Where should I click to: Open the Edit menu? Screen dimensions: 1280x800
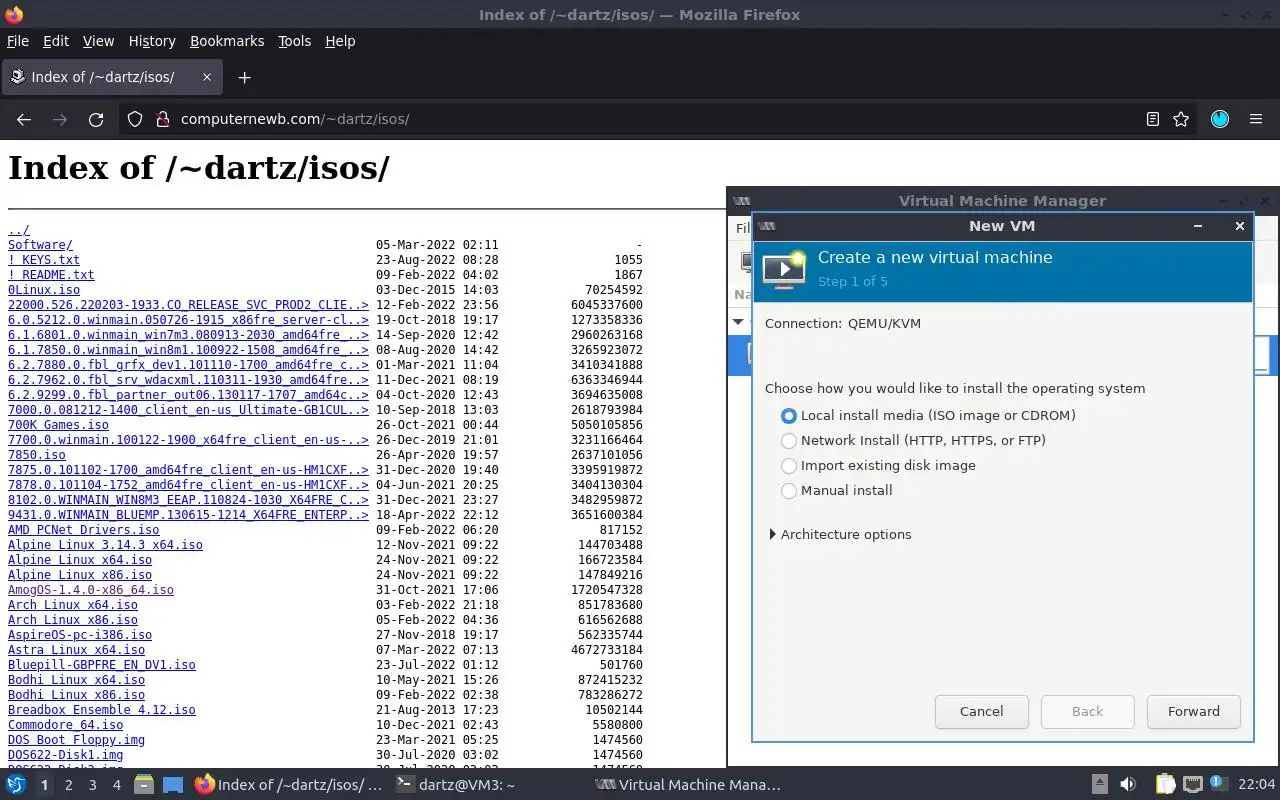56,41
